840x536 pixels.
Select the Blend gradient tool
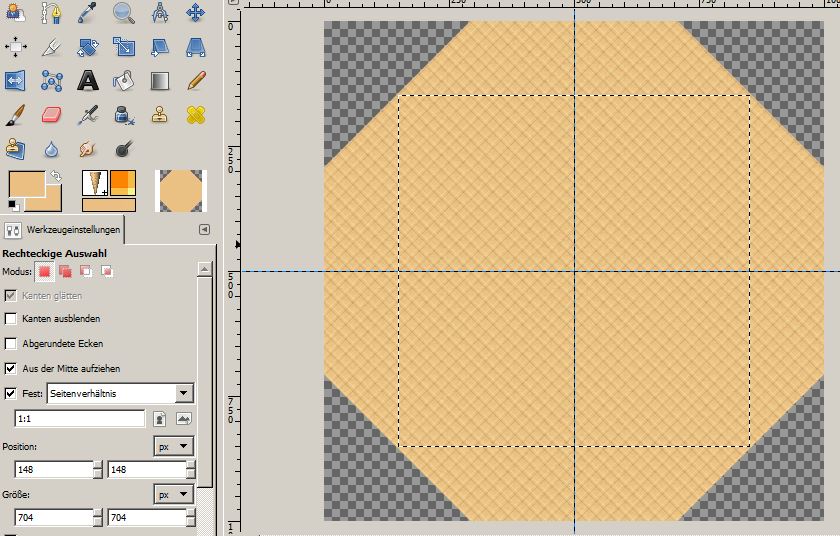[160, 81]
